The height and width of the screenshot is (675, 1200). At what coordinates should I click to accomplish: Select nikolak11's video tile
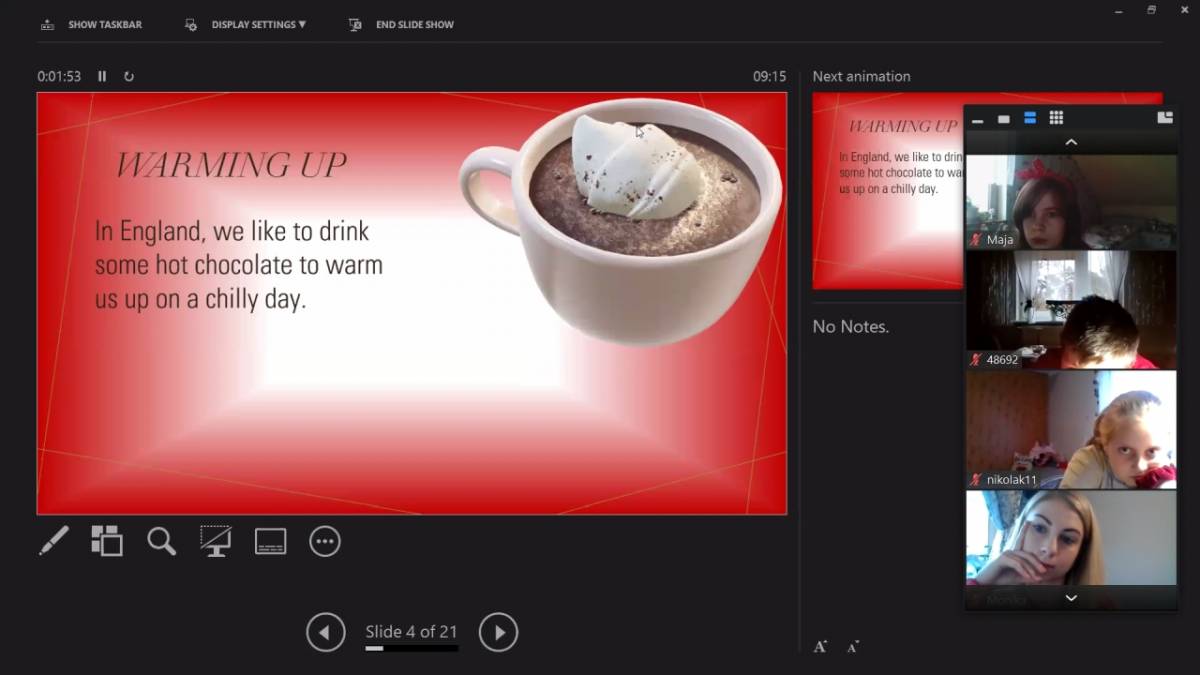coord(1071,429)
